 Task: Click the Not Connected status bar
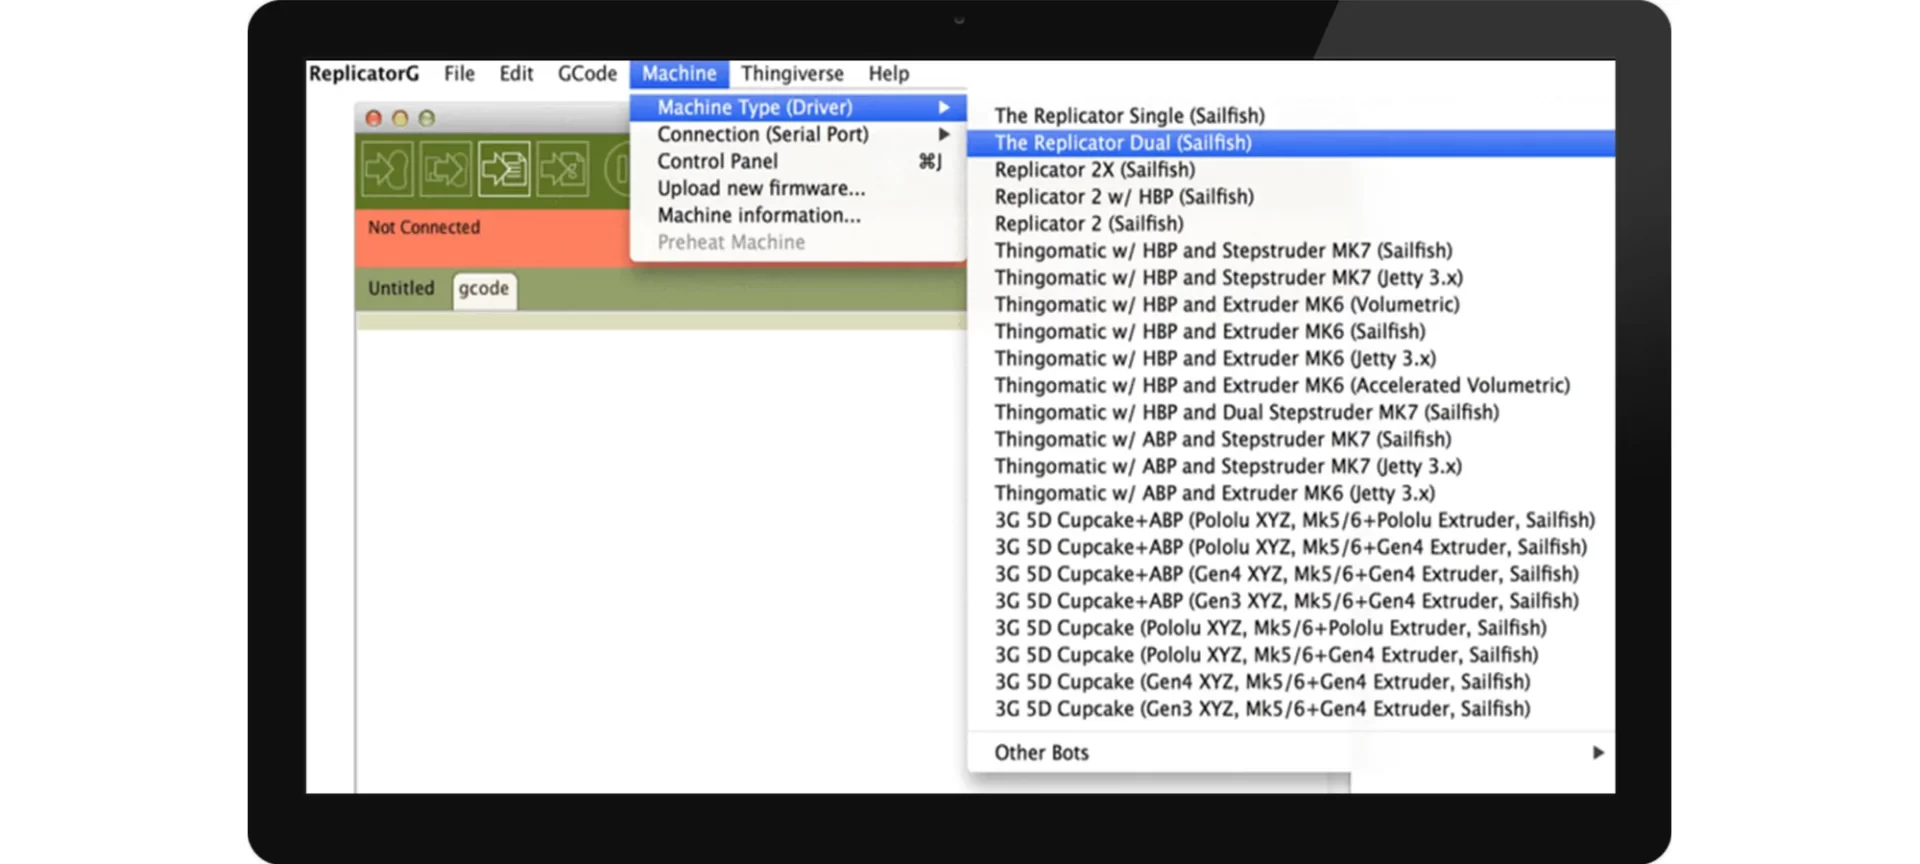tap(493, 237)
